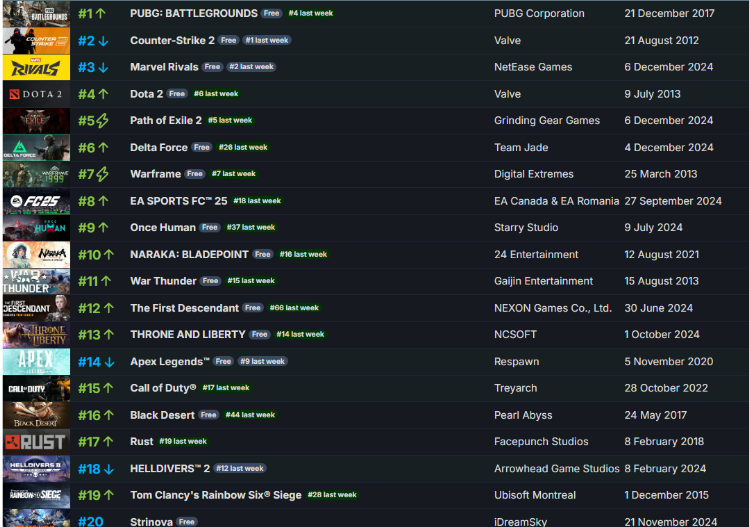Open the First Descendant thumbnail

(x=36, y=308)
